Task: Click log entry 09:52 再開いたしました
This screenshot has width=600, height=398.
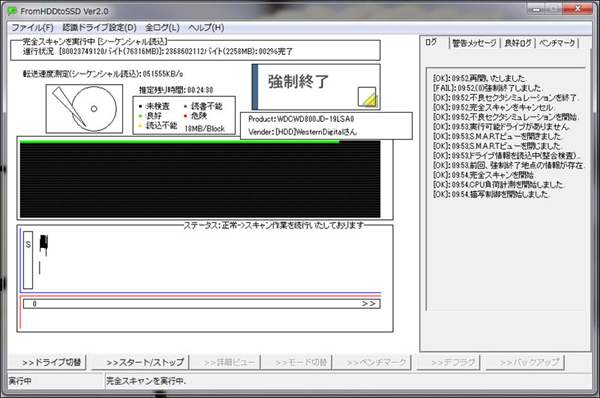Action: tap(480, 78)
